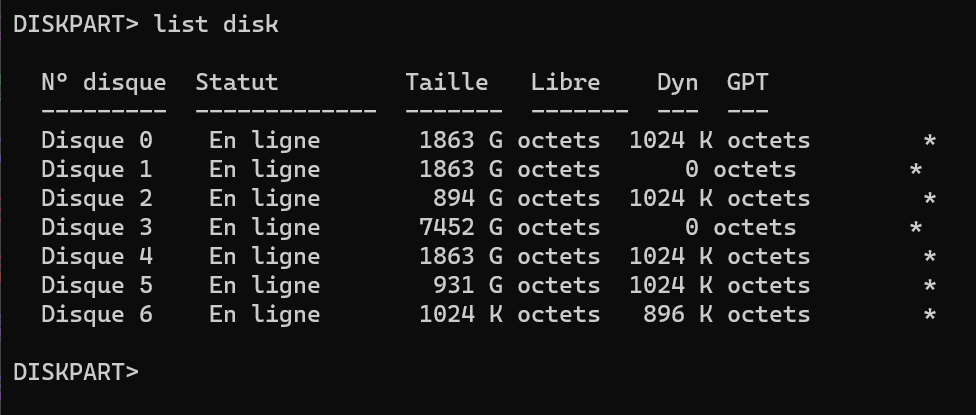Click the GPT asterisk on Disque 1 row
The height and width of the screenshot is (415, 976).
click(915, 171)
